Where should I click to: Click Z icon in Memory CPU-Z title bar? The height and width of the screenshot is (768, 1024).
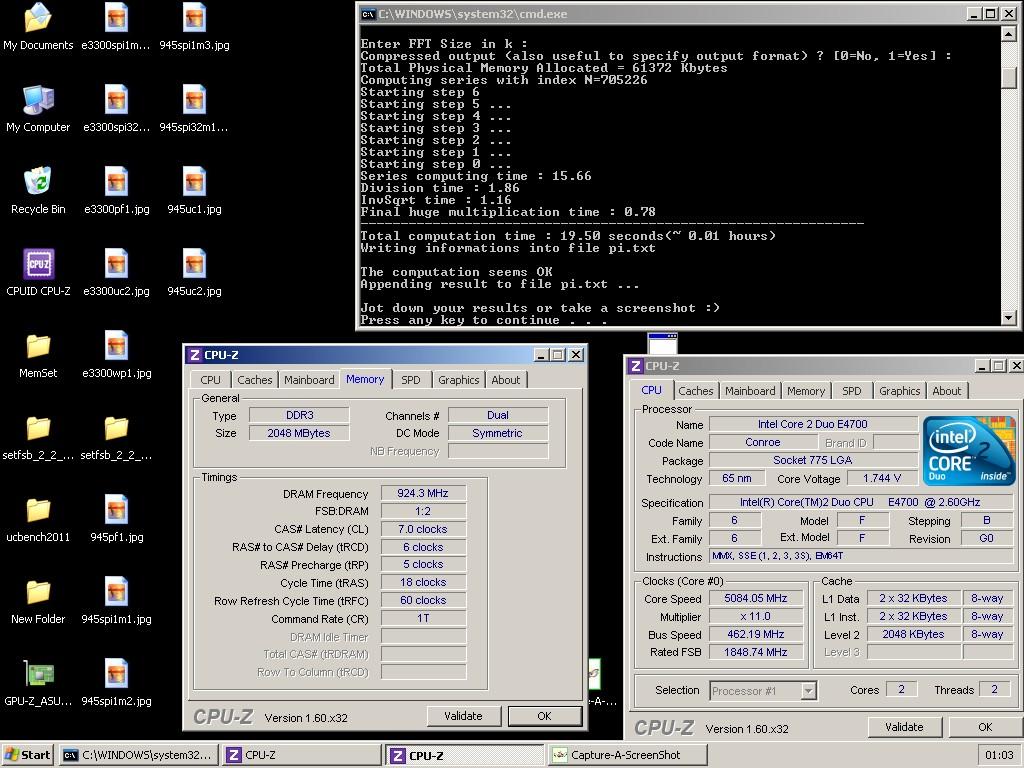tap(194, 355)
